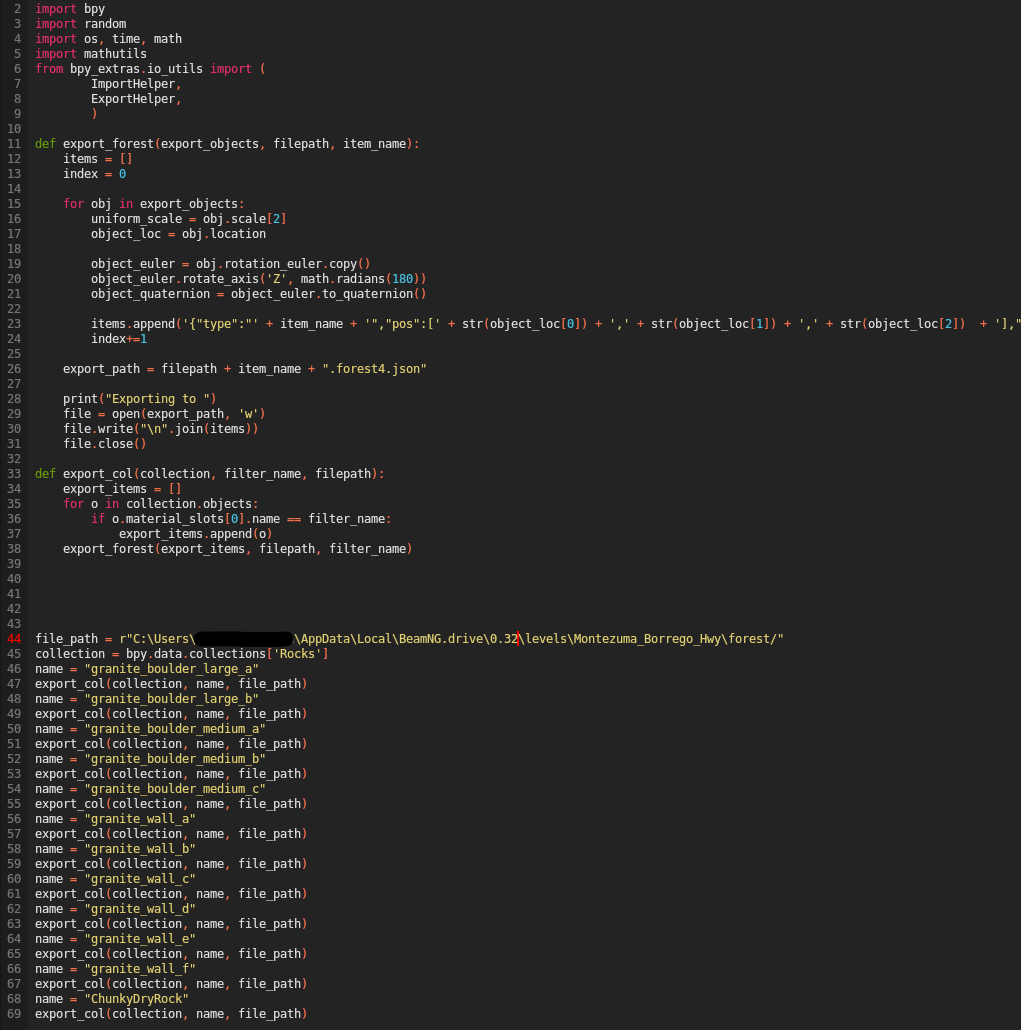Click the ExportHelper import name
1021x1030 pixels.
click(136, 98)
